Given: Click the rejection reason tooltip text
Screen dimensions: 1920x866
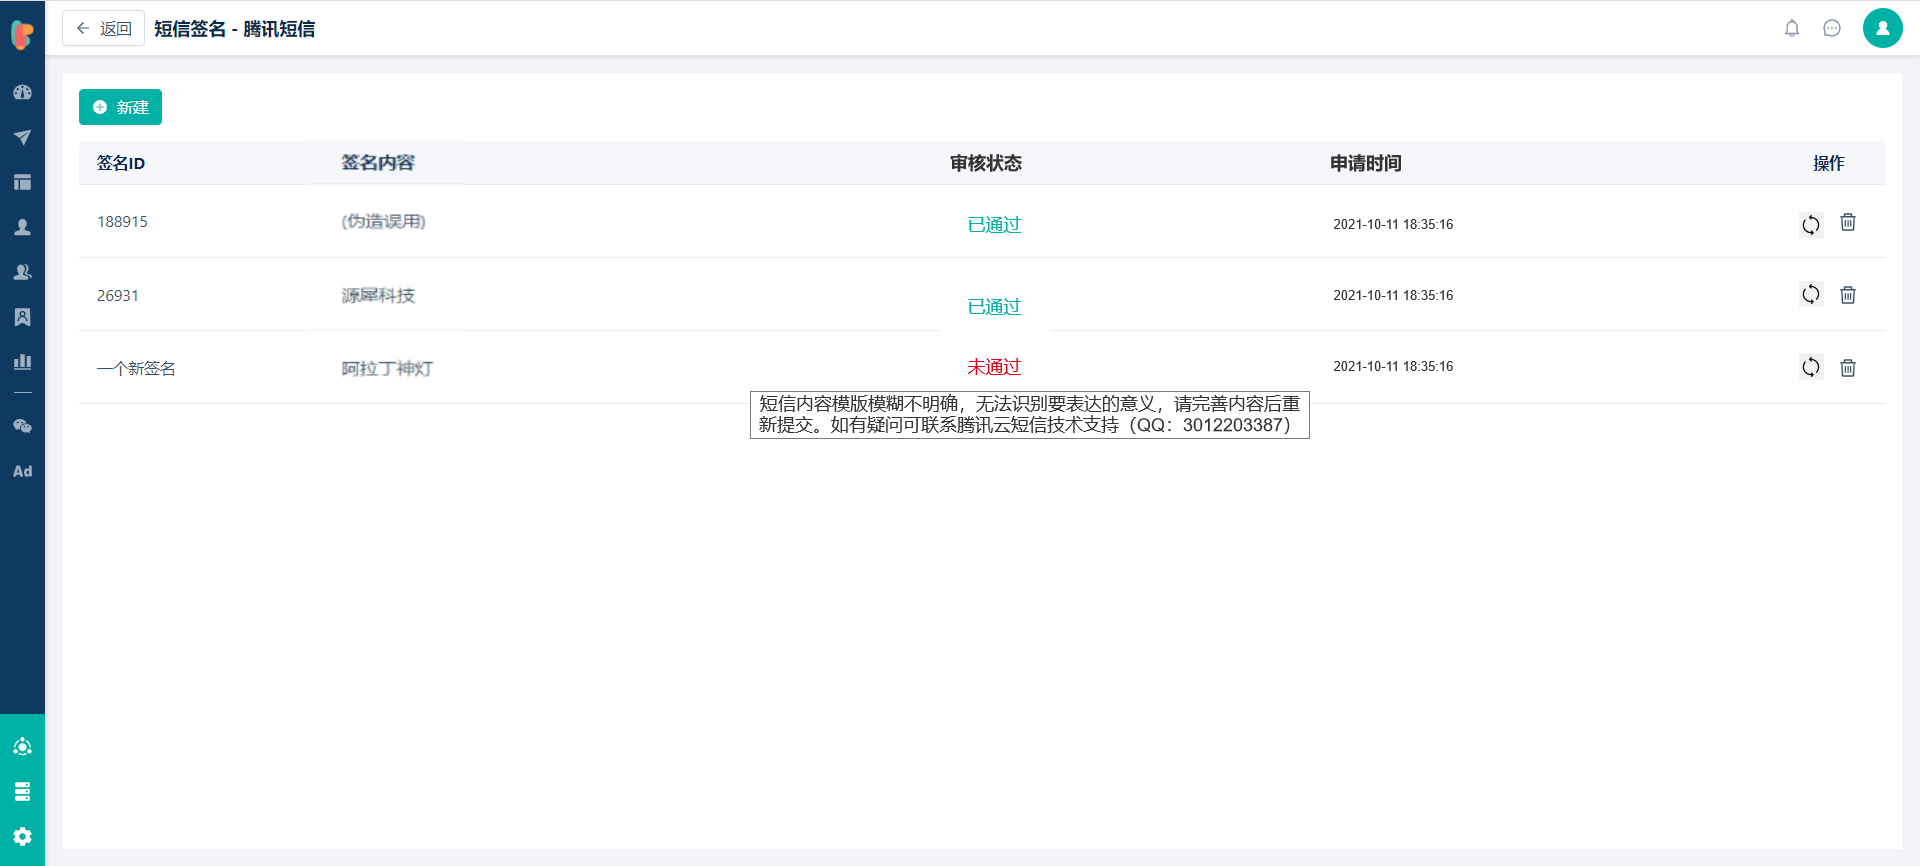Looking at the screenshot, I should click(1030, 415).
